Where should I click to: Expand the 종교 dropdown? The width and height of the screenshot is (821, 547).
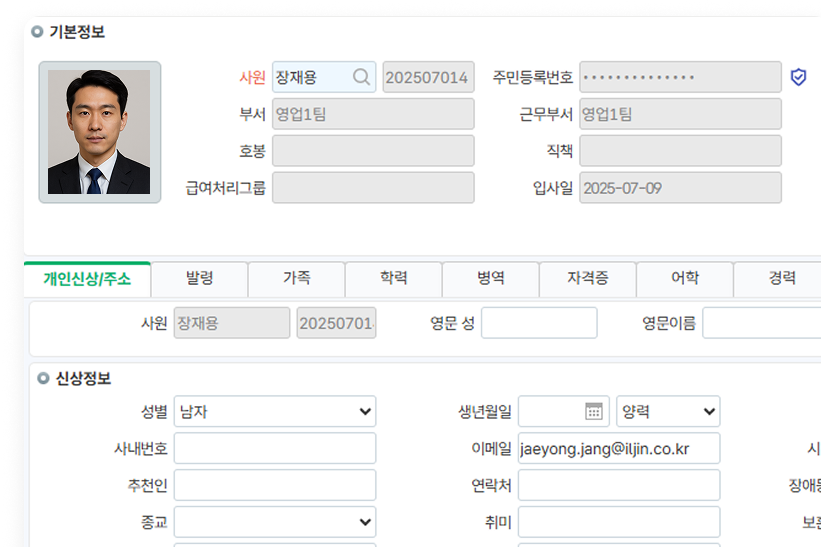tap(274, 521)
